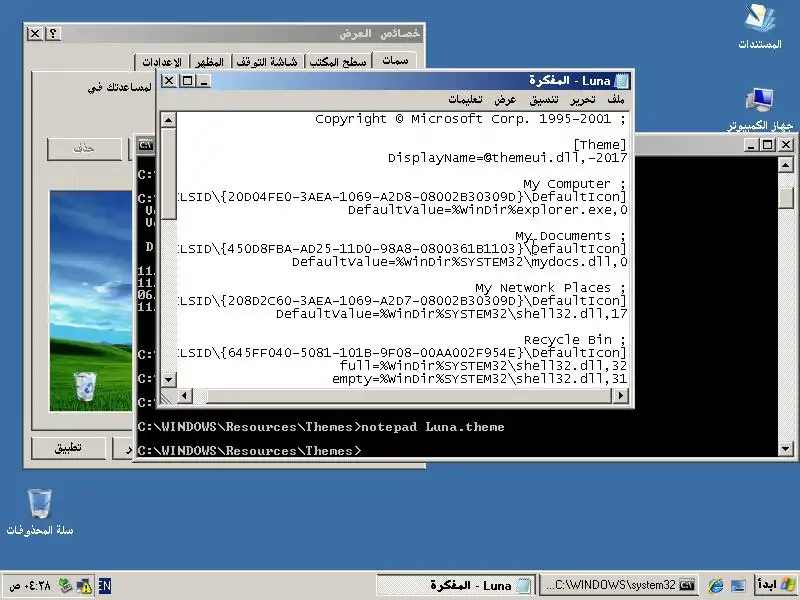Select the سلة المحذوفات recycle bin icon

pos(40,512)
